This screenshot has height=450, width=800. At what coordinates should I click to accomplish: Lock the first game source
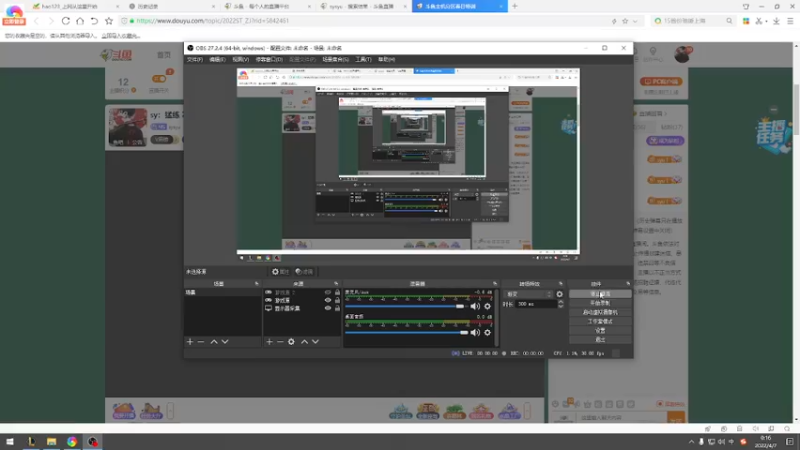point(337,292)
